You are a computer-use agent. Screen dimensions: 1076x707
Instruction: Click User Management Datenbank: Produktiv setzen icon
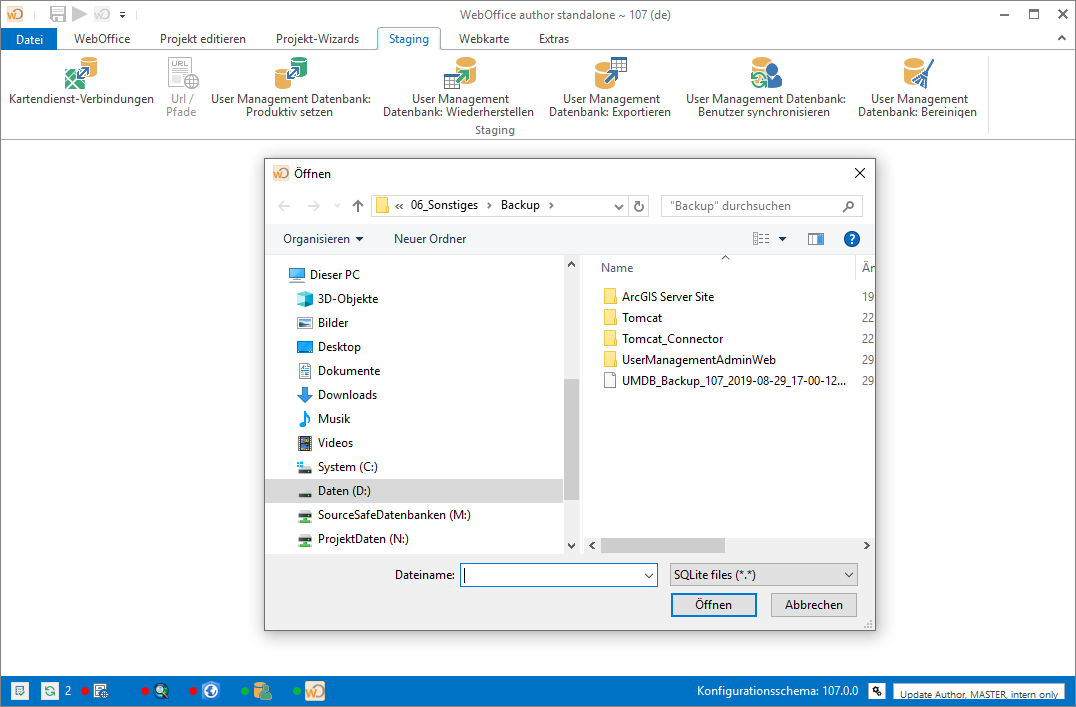(x=290, y=74)
